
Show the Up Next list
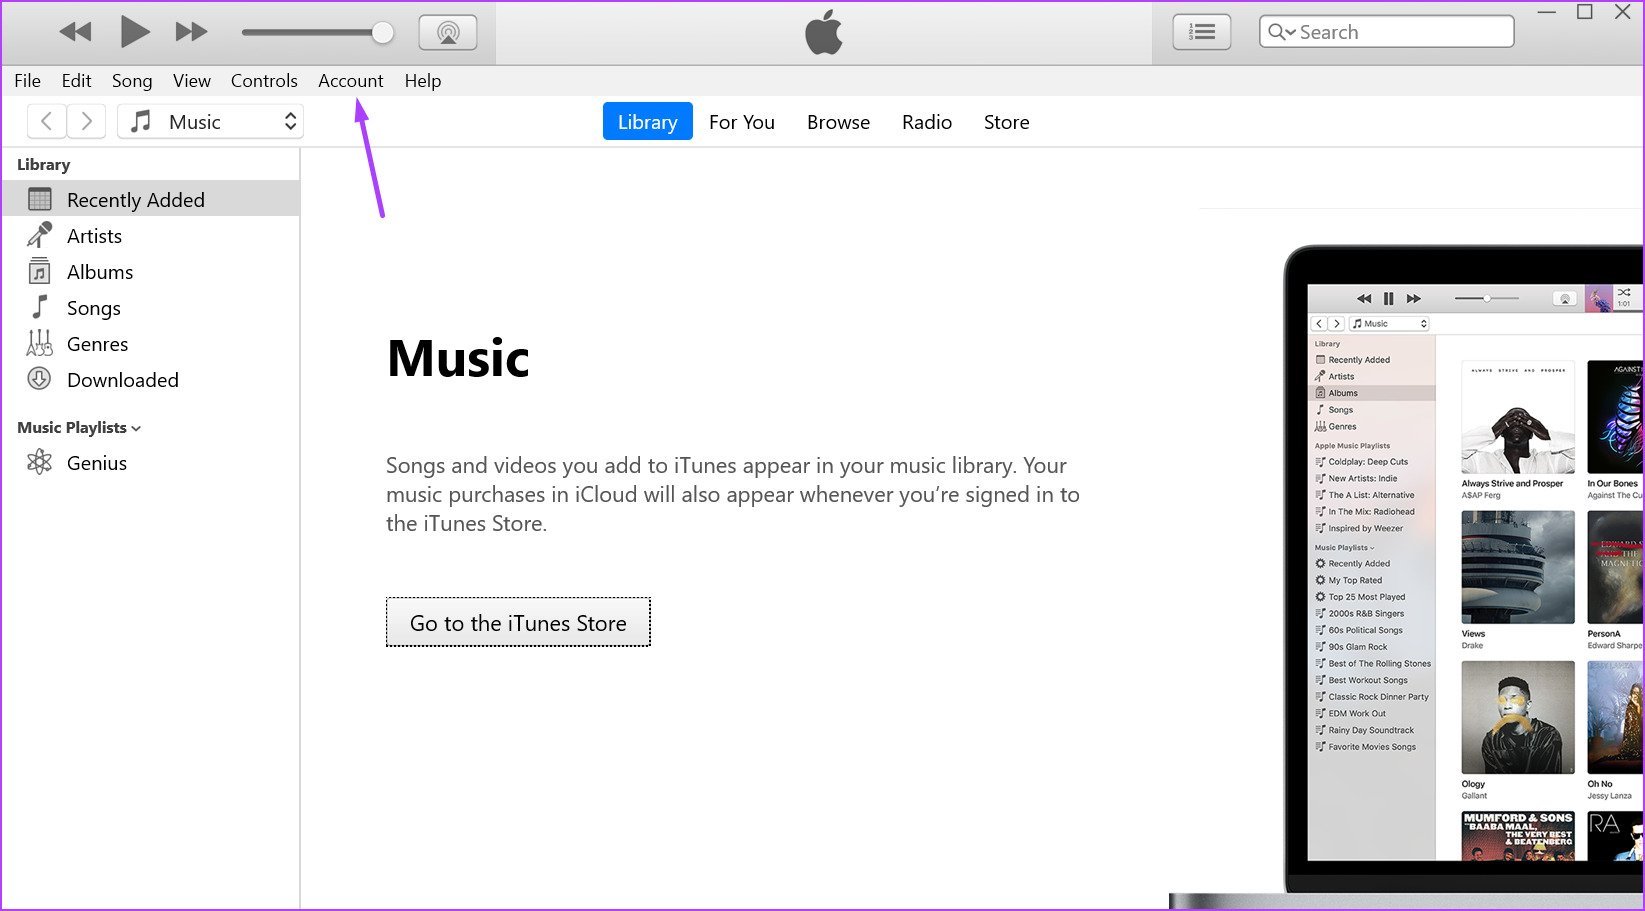click(1201, 32)
